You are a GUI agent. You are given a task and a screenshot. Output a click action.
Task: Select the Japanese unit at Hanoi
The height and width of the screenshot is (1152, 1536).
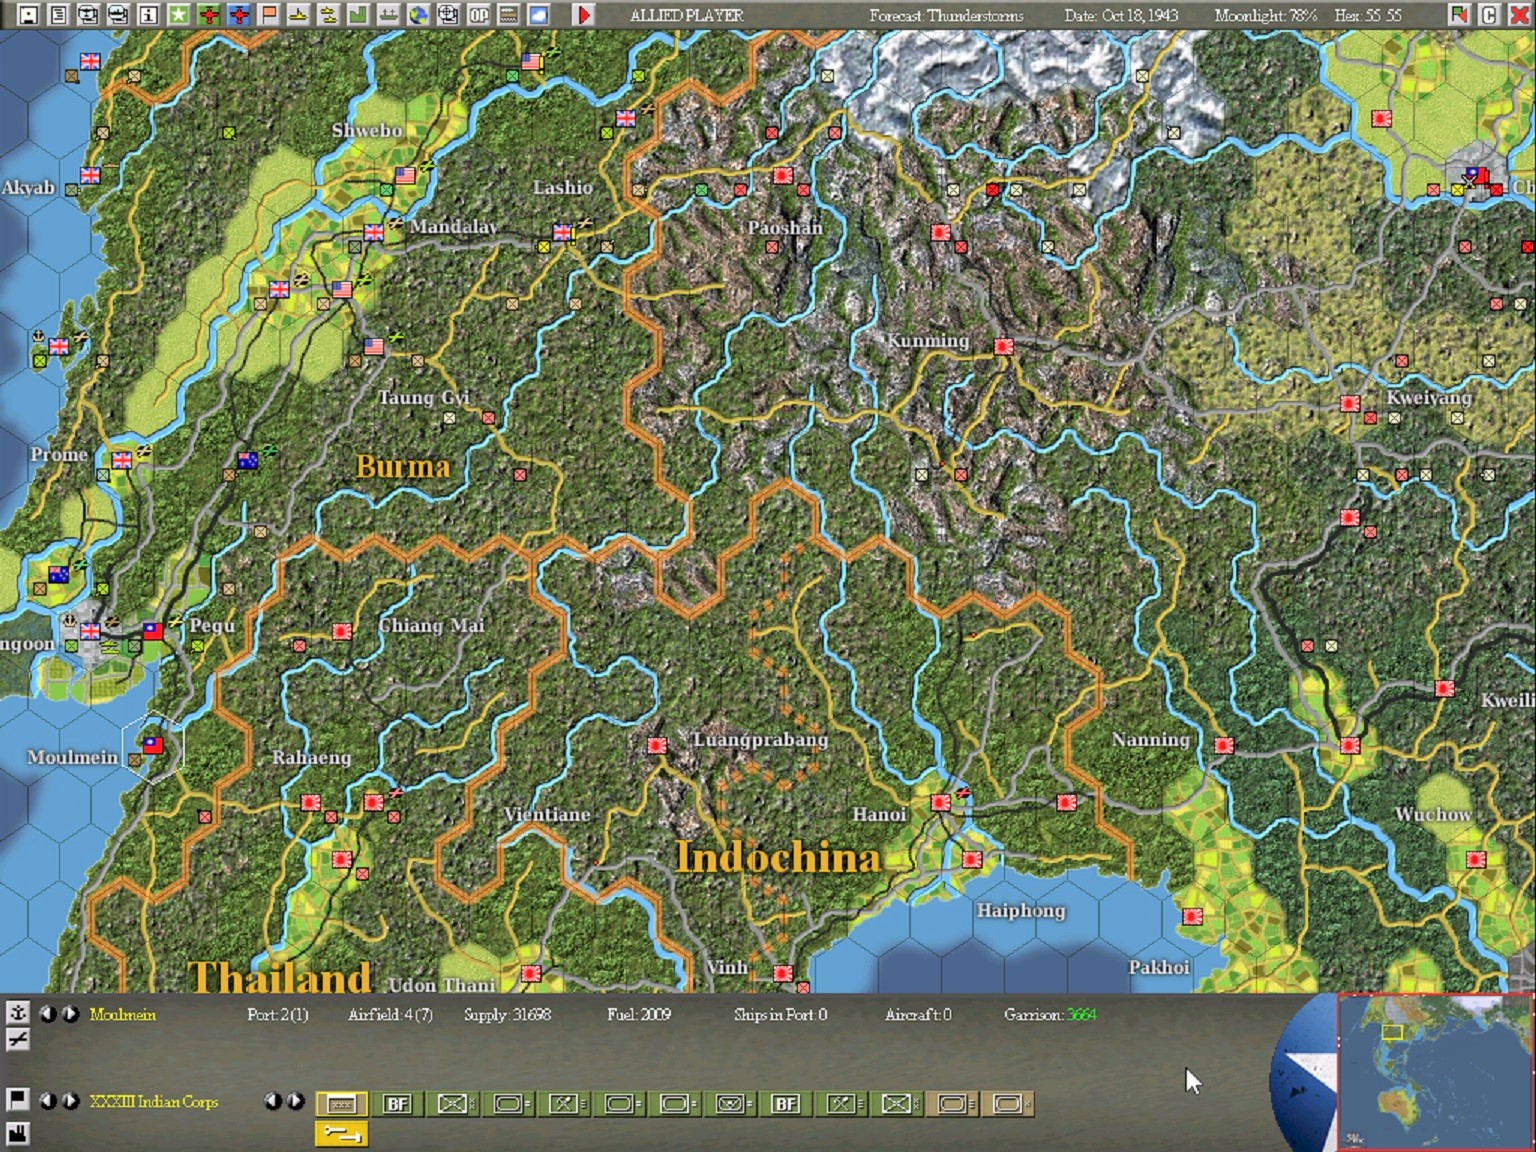941,802
